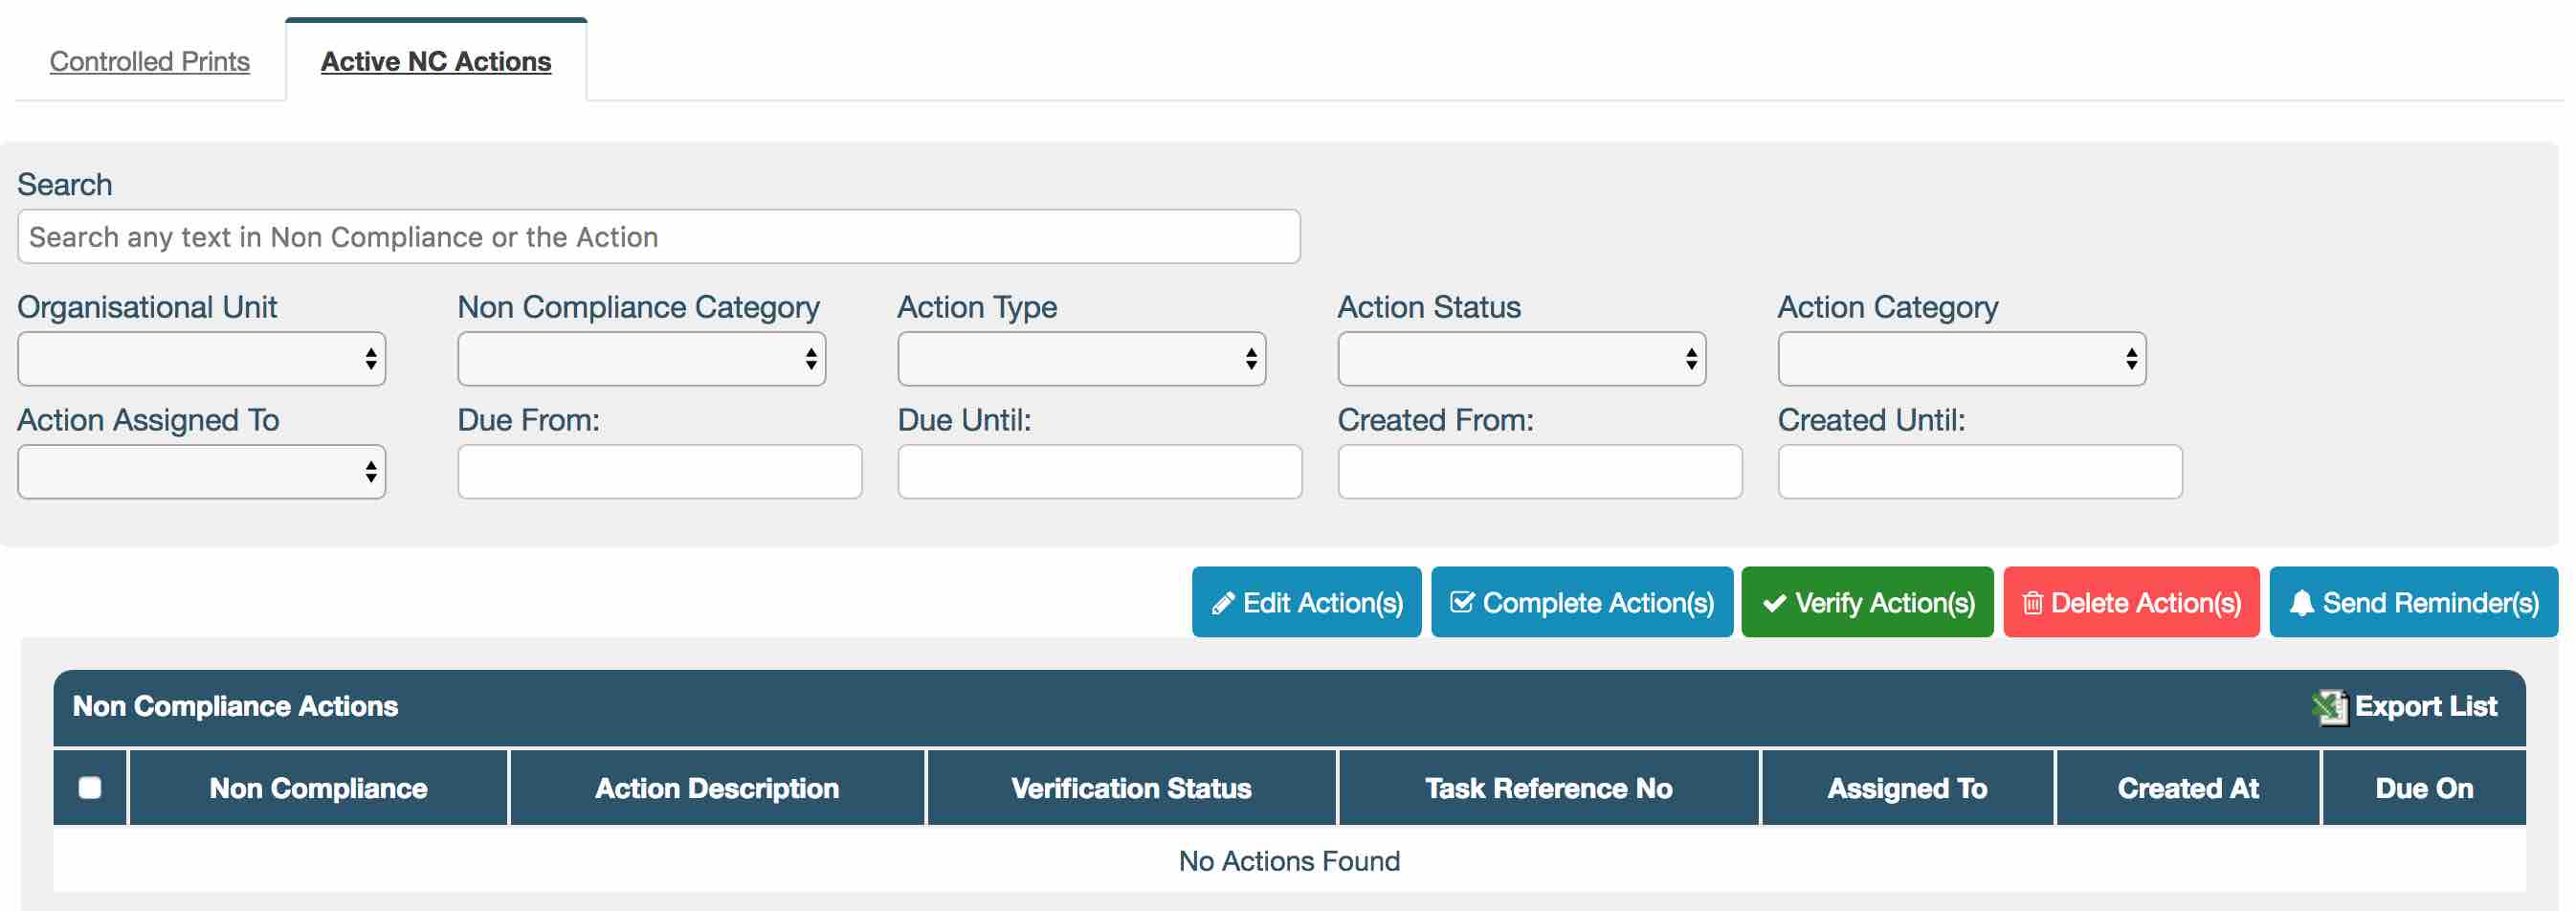Open the Action Type dropdown

click(1081, 359)
